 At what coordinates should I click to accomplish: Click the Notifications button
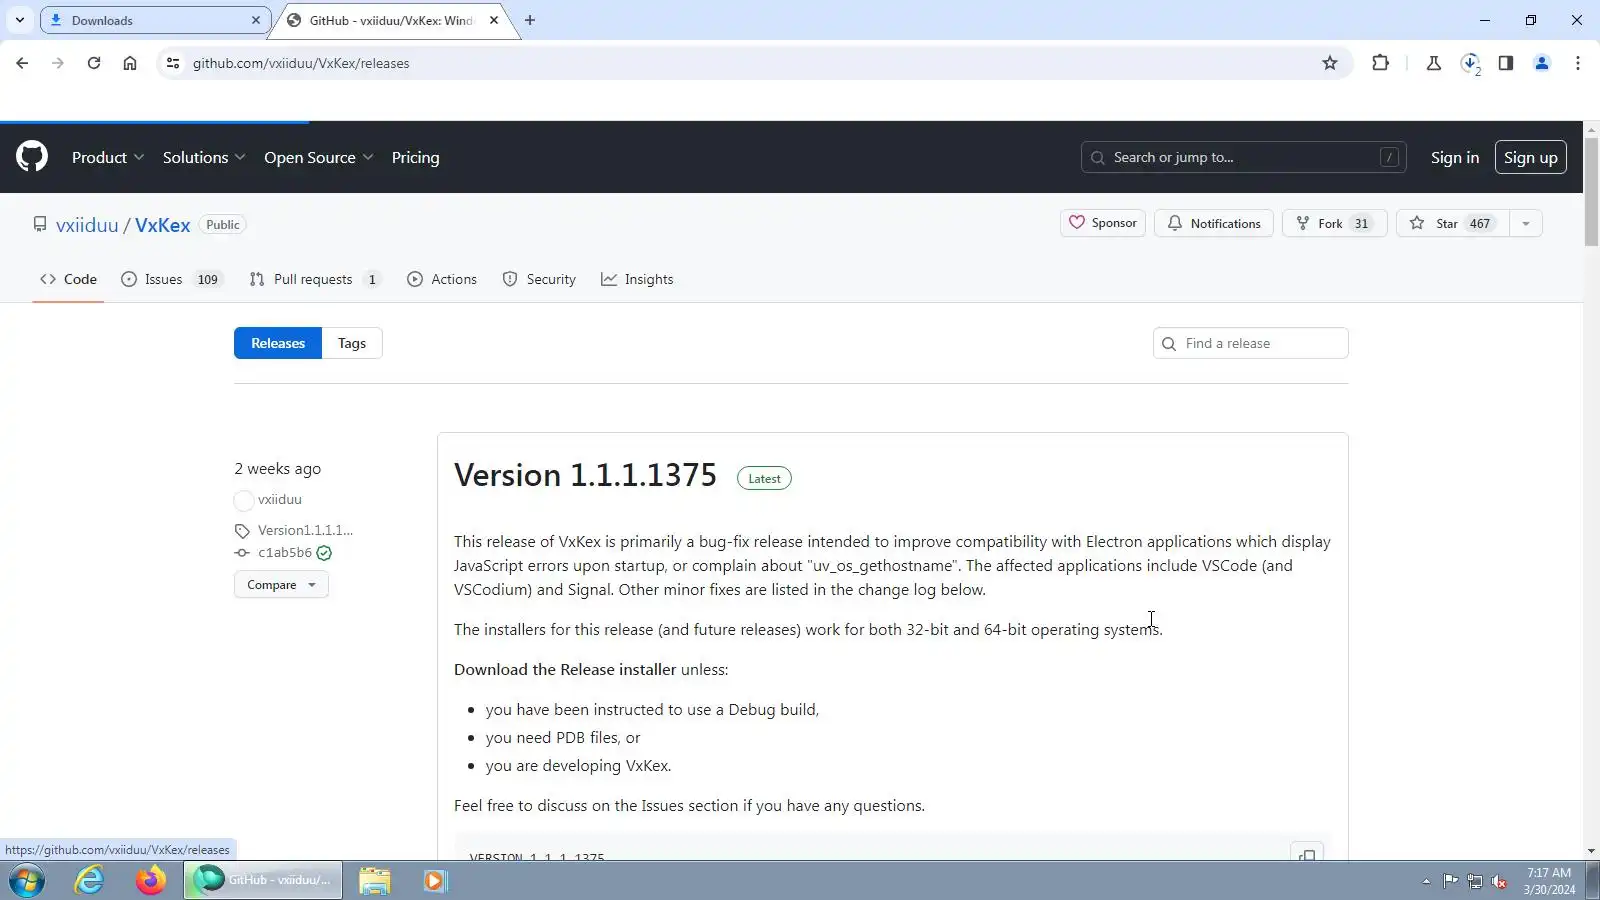point(1214,223)
